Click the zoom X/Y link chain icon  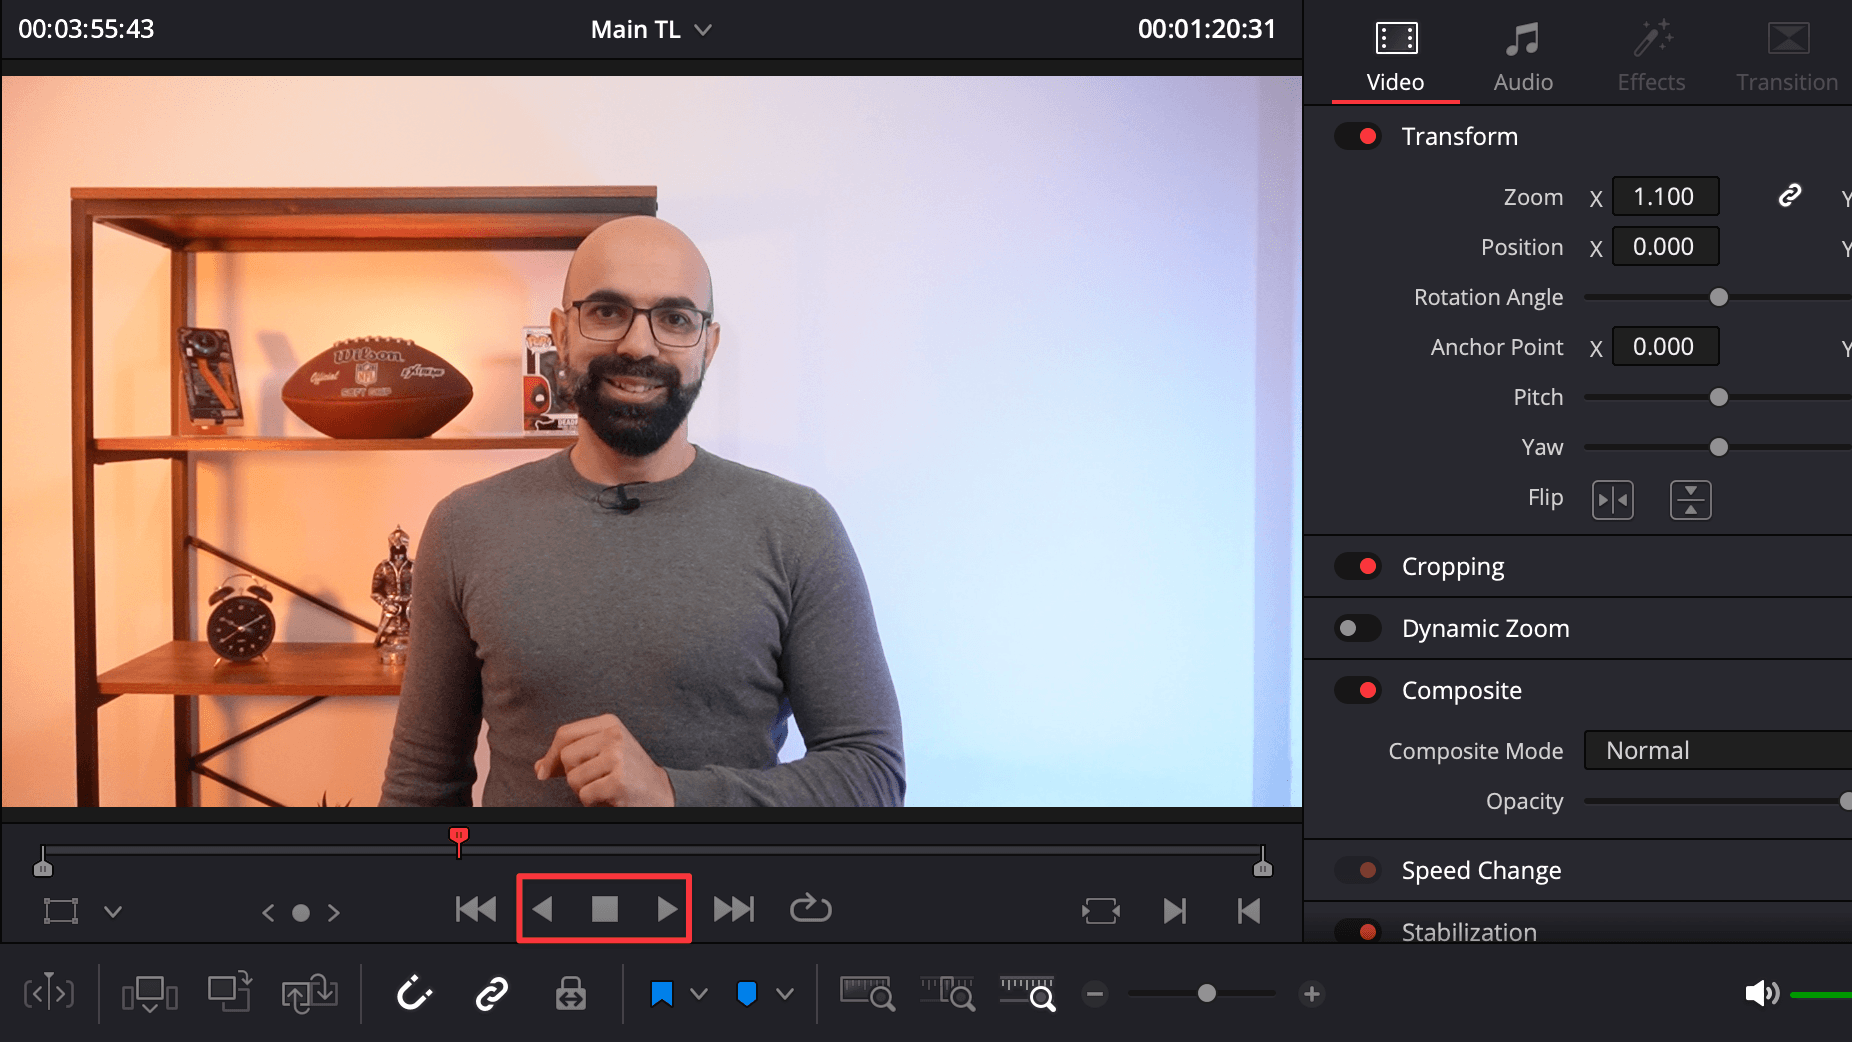click(1789, 196)
